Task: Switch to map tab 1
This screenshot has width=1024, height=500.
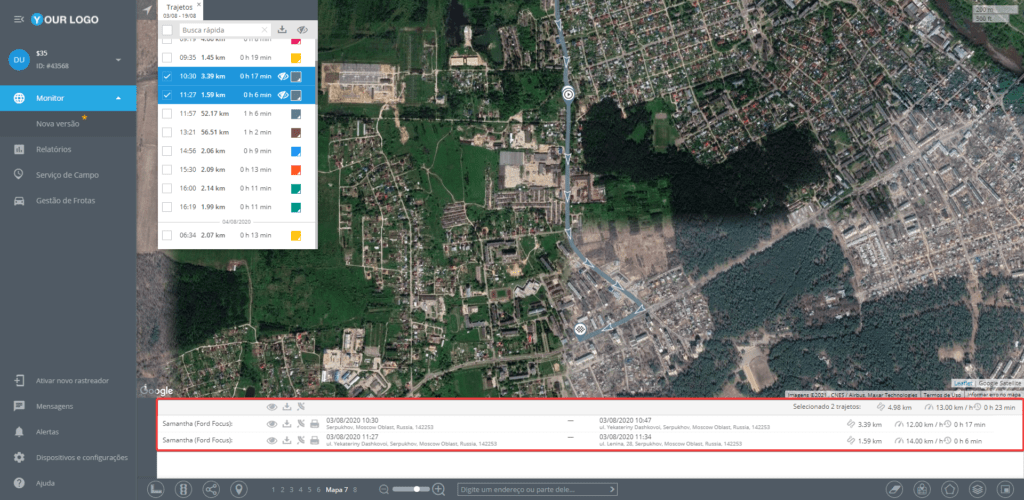Action: (274, 489)
